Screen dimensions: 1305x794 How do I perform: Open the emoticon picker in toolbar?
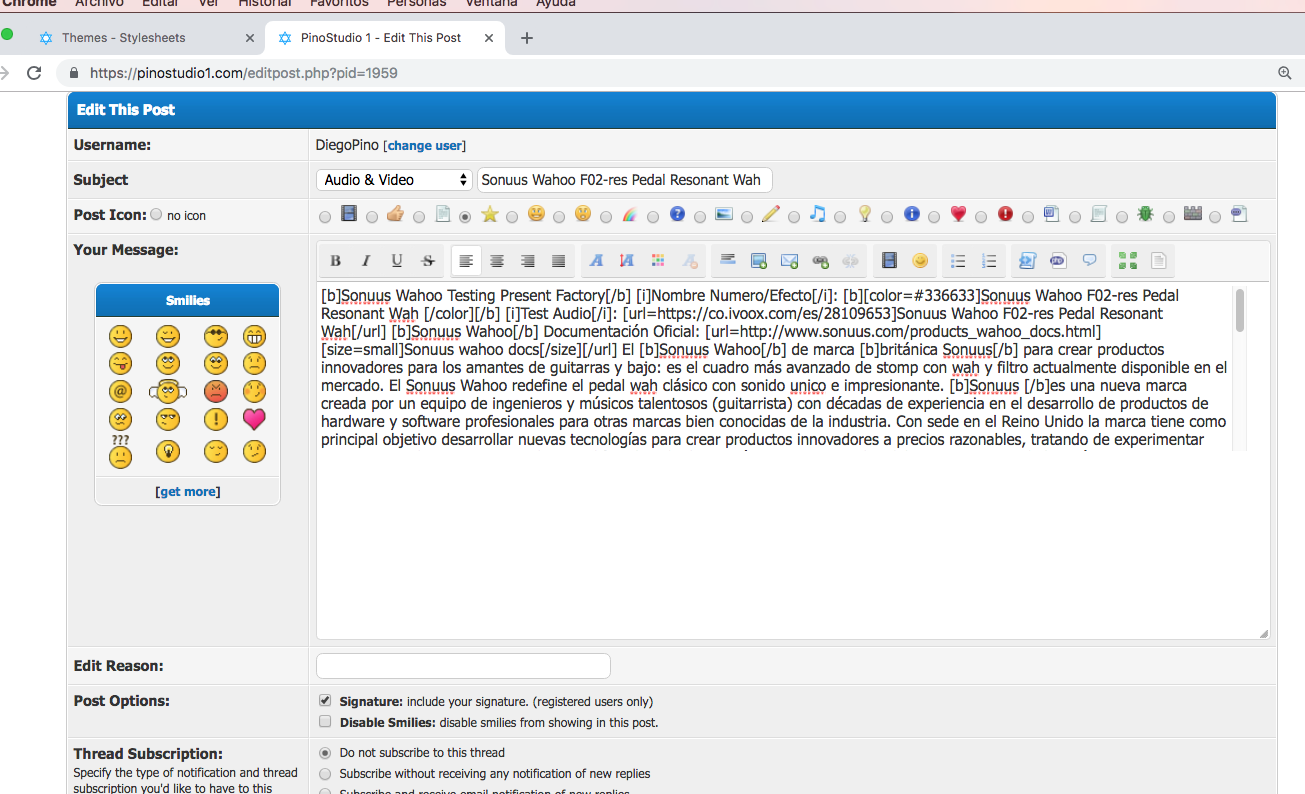pos(920,261)
